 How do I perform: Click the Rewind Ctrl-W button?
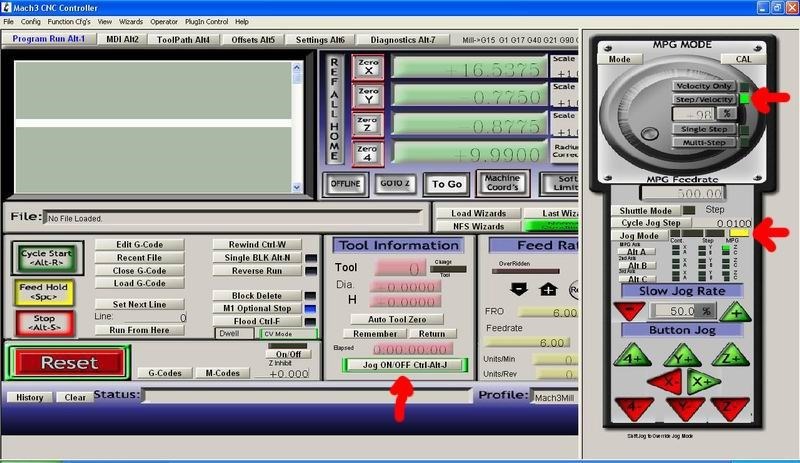[257, 245]
